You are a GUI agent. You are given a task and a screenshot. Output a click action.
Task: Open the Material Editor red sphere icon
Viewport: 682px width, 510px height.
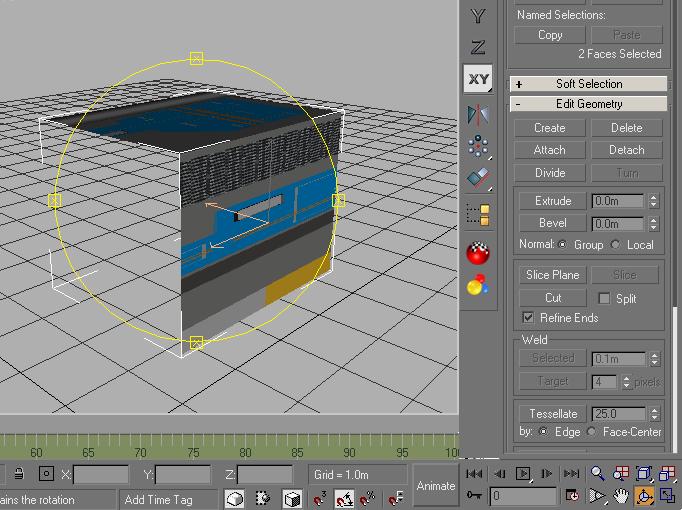pyautogui.click(x=478, y=253)
